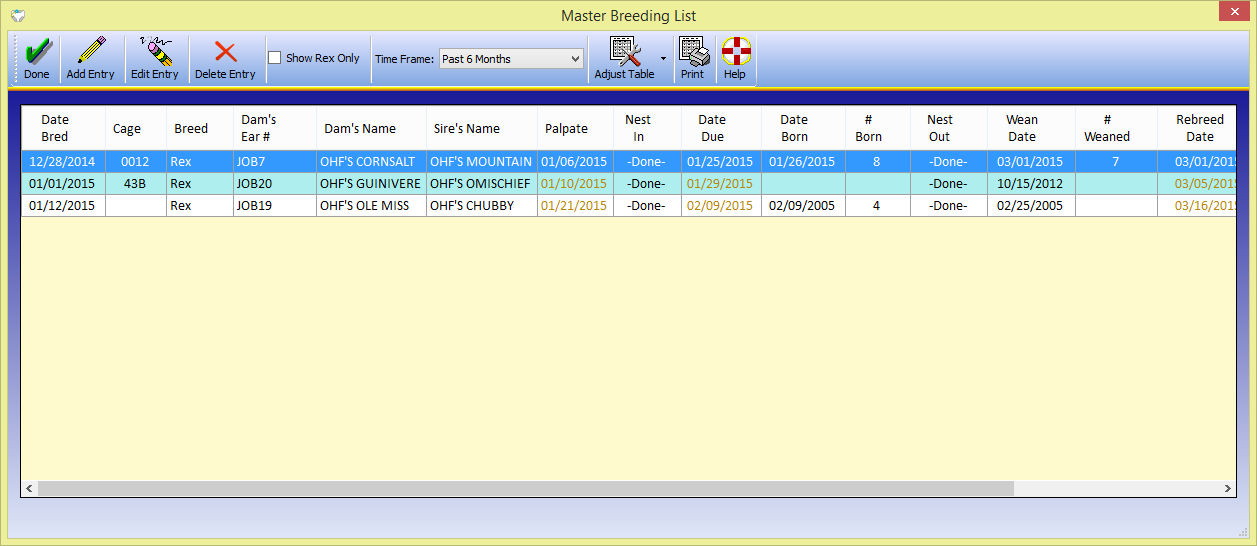Viewport: 1257px width, 546px height.
Task: Expand the Adjust Table dropdown arrow
Action: 663,59
